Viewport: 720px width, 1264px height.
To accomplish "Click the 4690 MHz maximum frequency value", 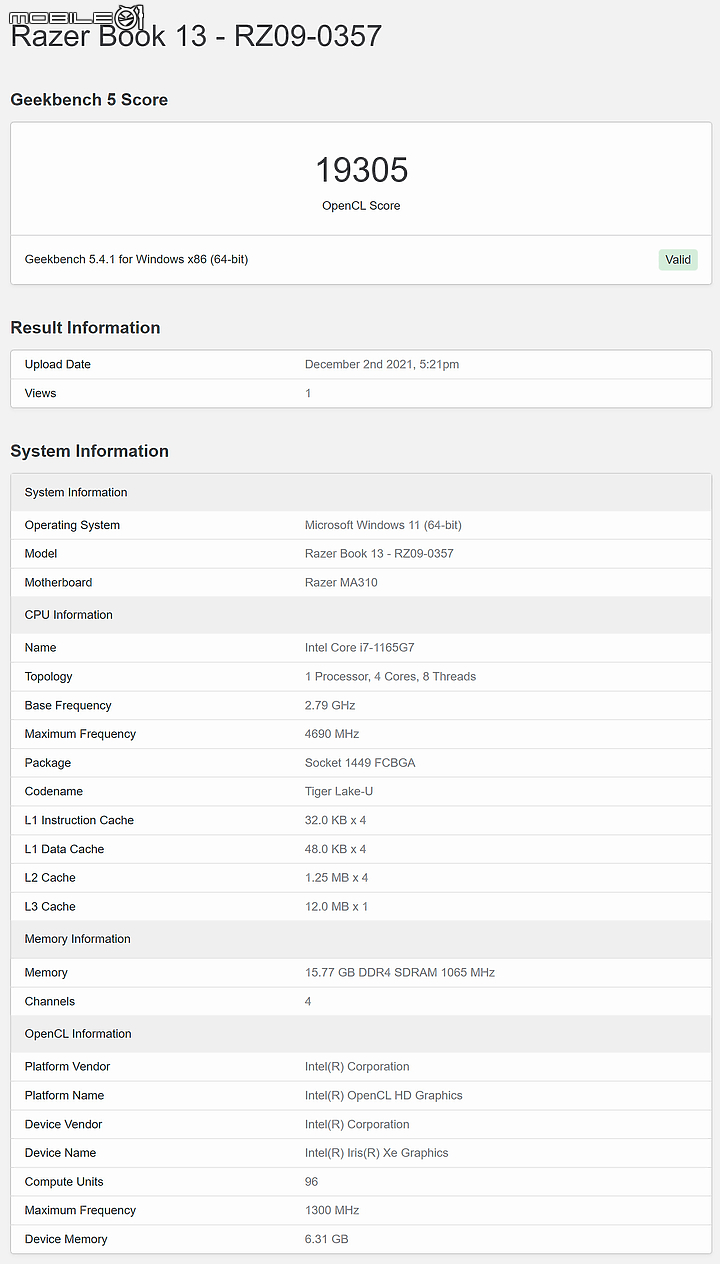I will [x=332, y=734].
